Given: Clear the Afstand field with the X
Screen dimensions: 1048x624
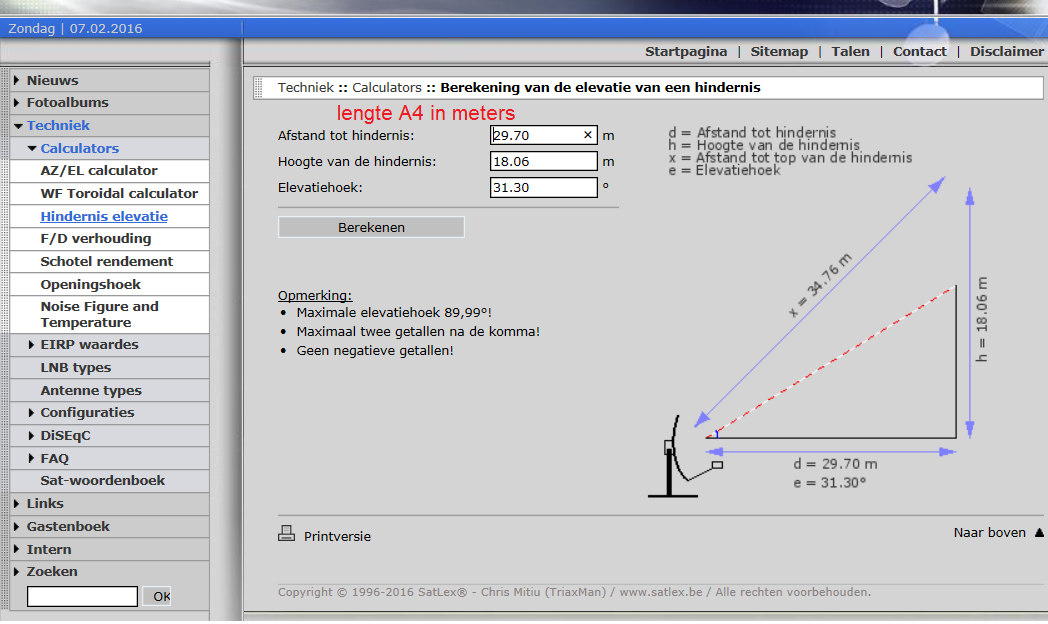Looking at the screenshot, I should point(587,135).
